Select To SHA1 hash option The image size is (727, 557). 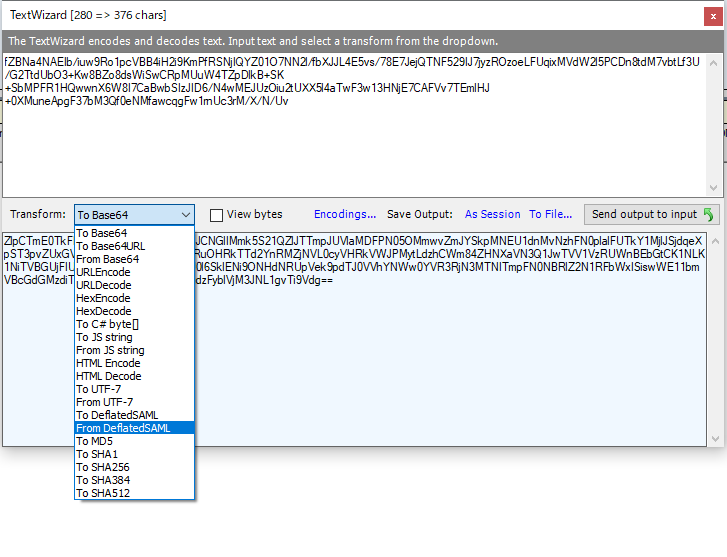coord(134,454)
